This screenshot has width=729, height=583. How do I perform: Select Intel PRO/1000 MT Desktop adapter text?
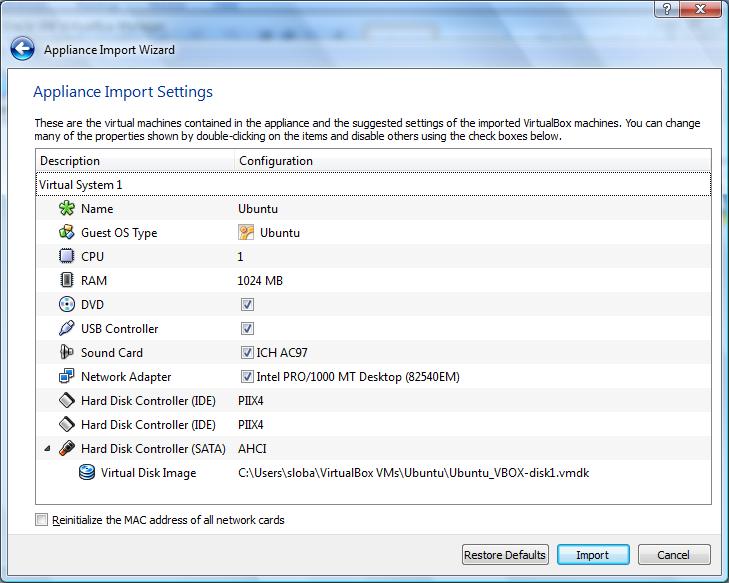tap(358, 377)
